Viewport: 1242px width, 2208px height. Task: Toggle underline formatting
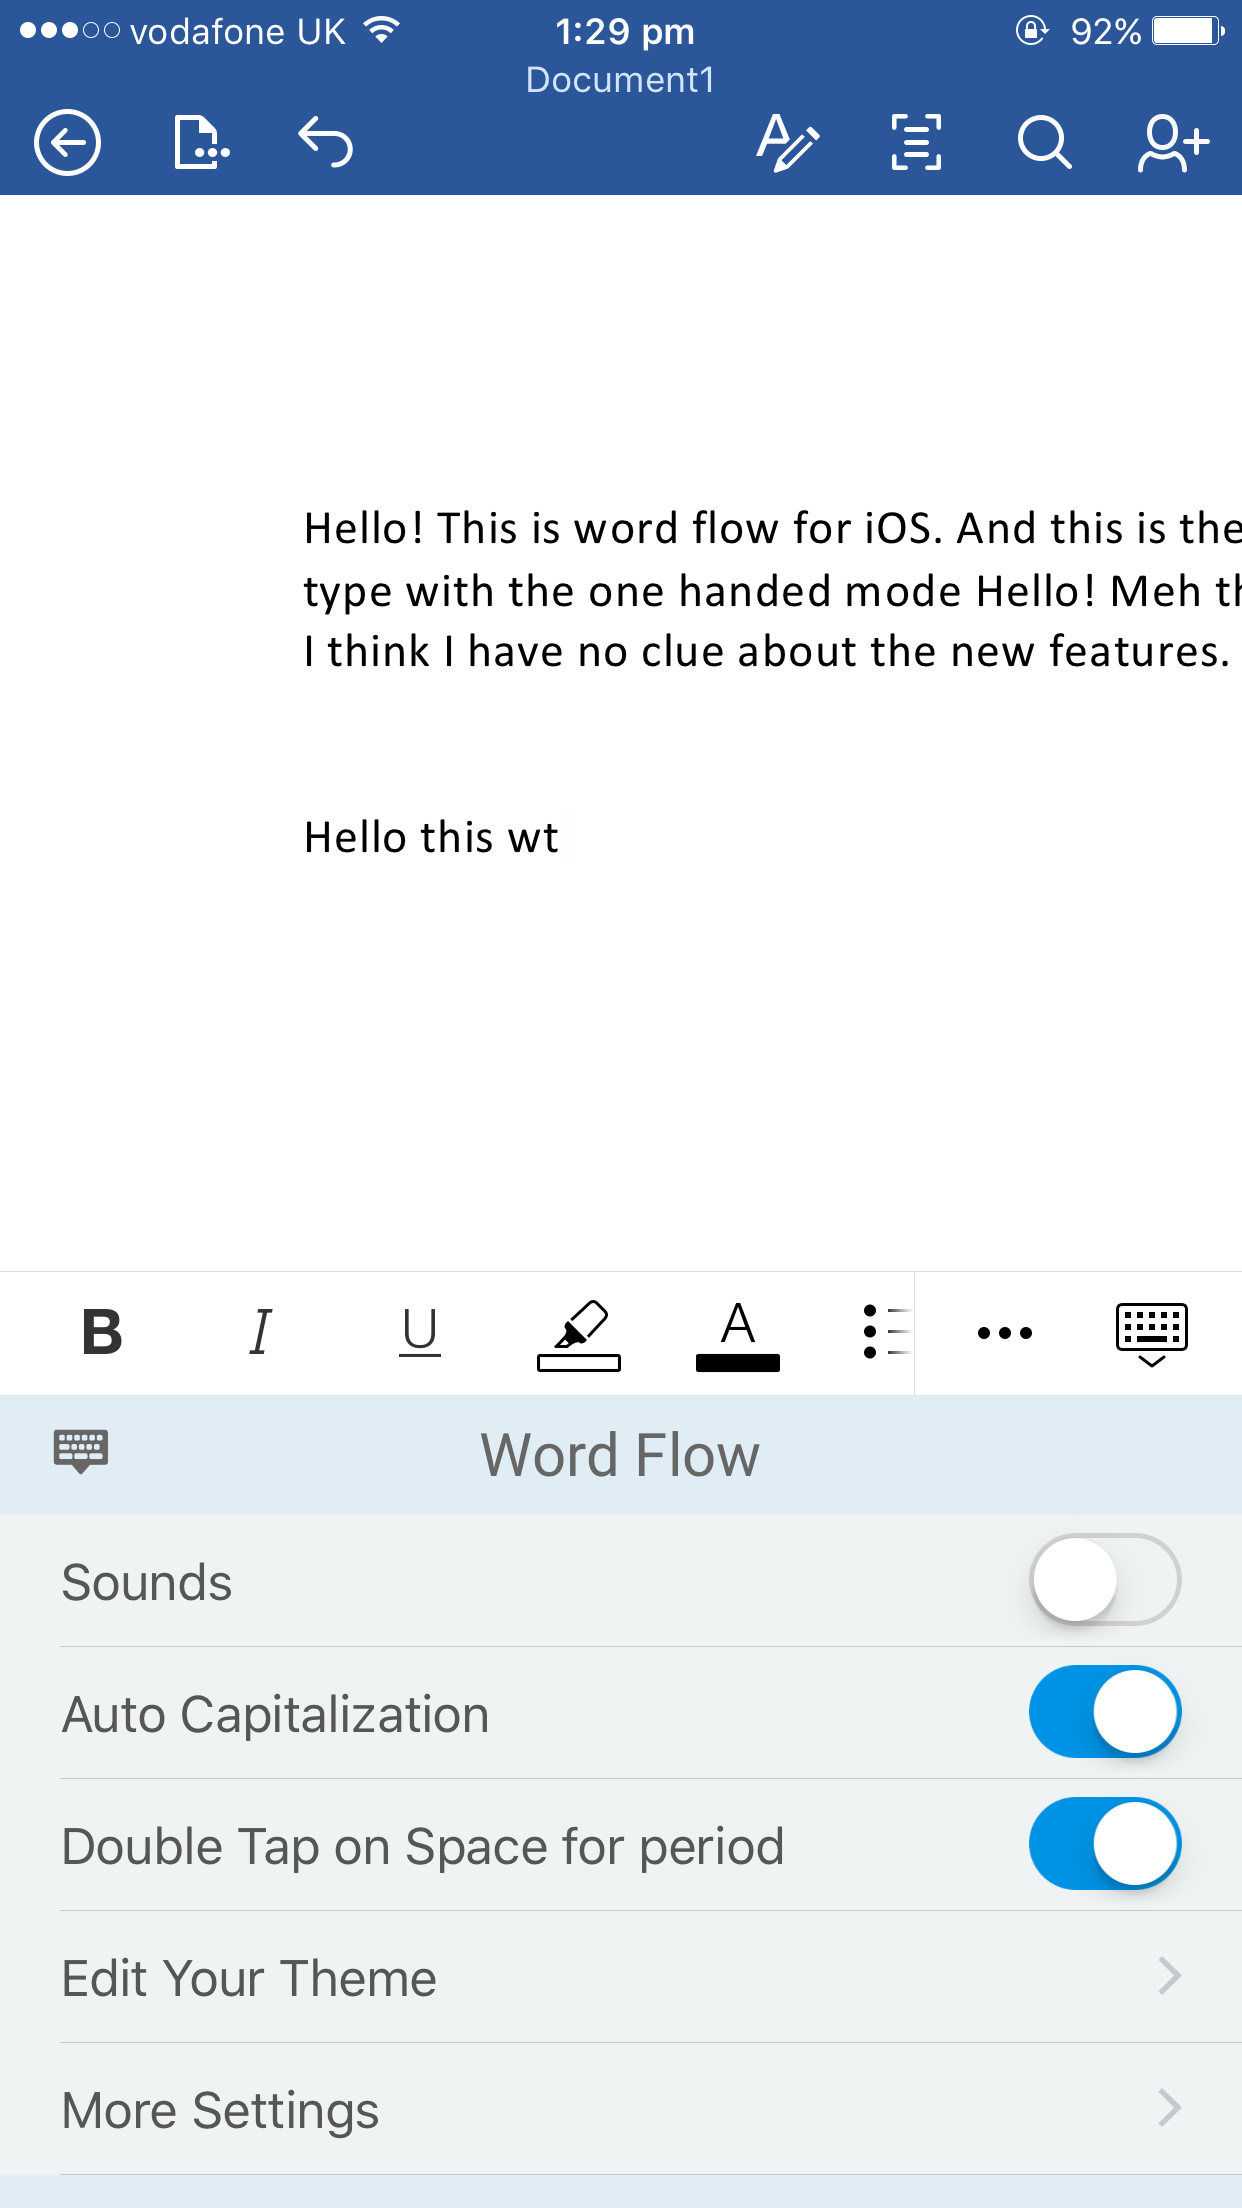pyautogui.click(x=420, y=1332)
